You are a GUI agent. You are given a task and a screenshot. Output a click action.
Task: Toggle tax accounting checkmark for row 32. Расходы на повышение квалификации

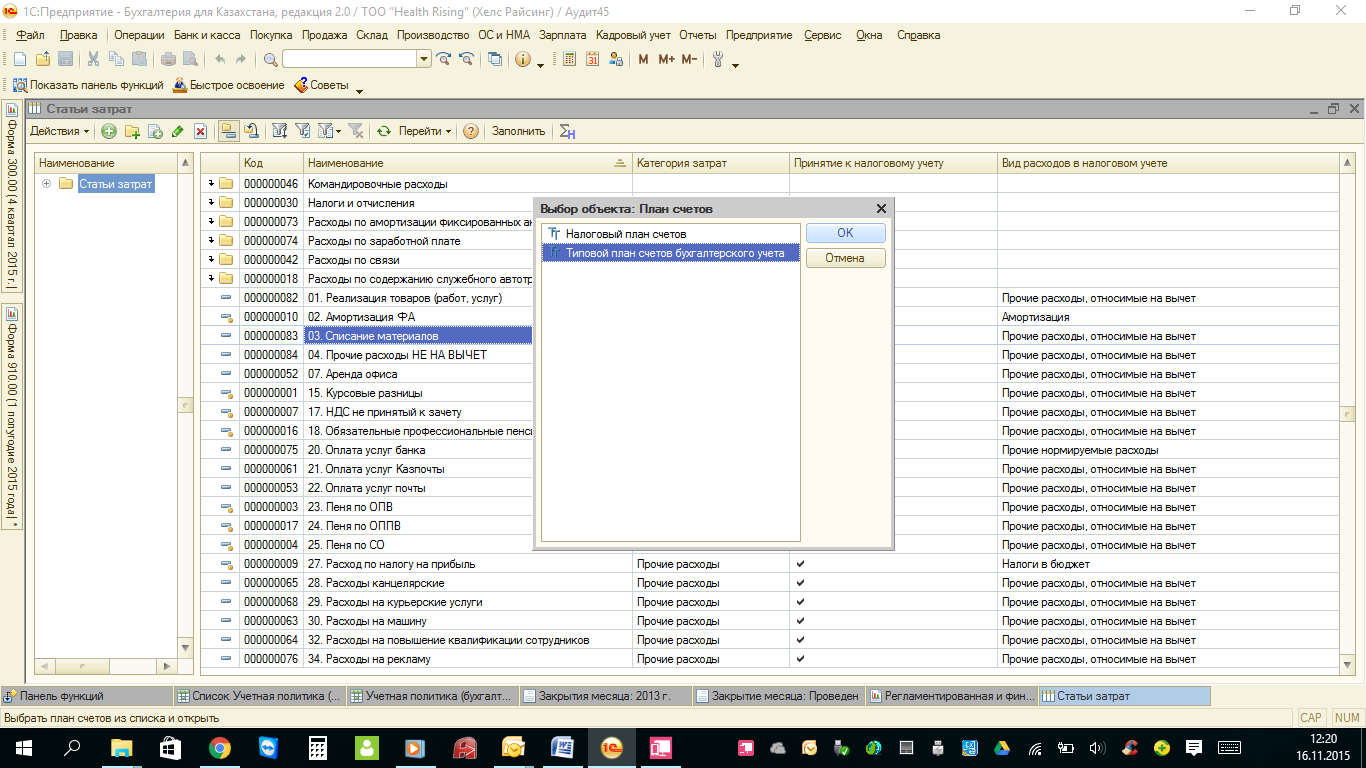click(x=800, y=640)
